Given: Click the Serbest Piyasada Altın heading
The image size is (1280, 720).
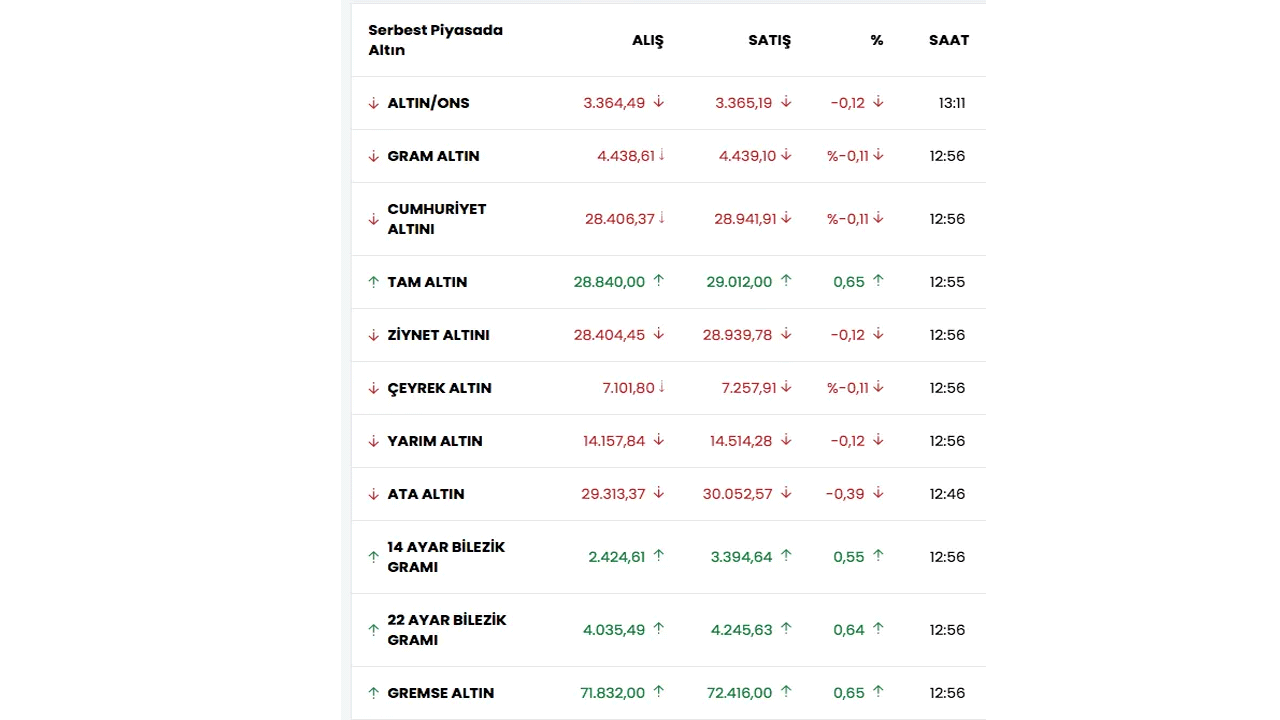Looking at the screenshot, I should [435, 40].
